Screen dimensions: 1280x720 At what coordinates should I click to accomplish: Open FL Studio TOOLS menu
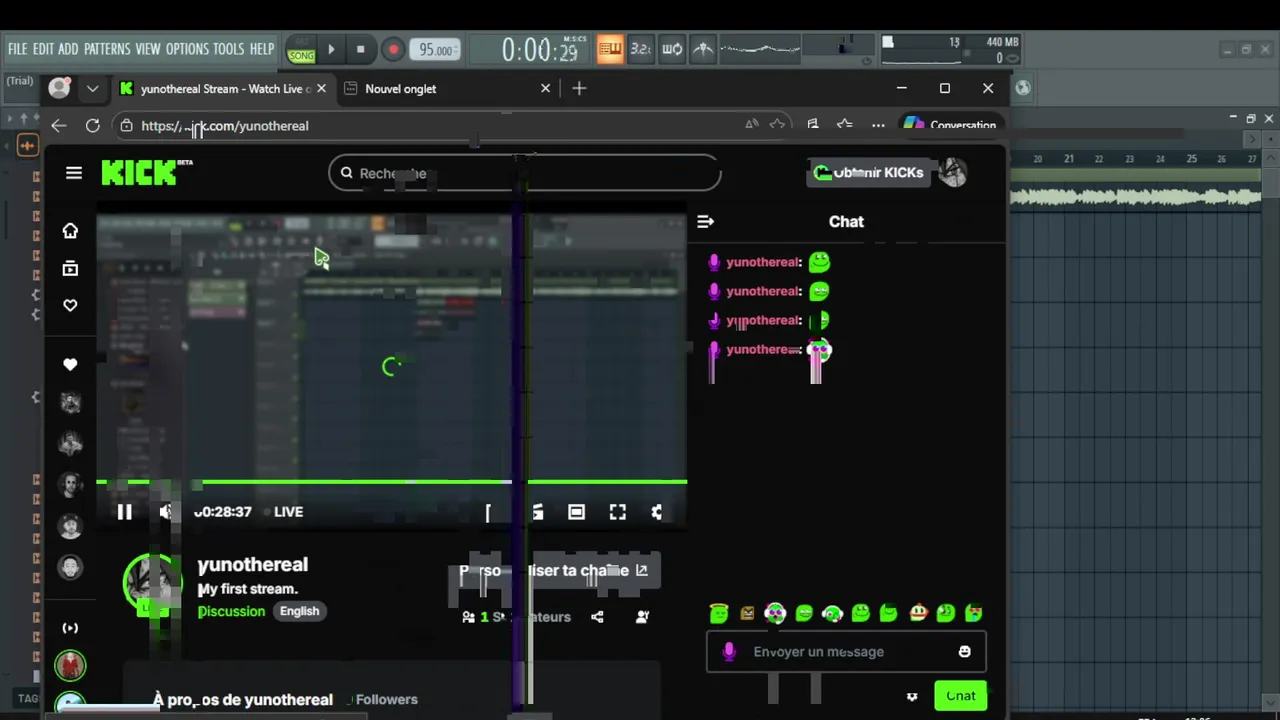(229, 49)
